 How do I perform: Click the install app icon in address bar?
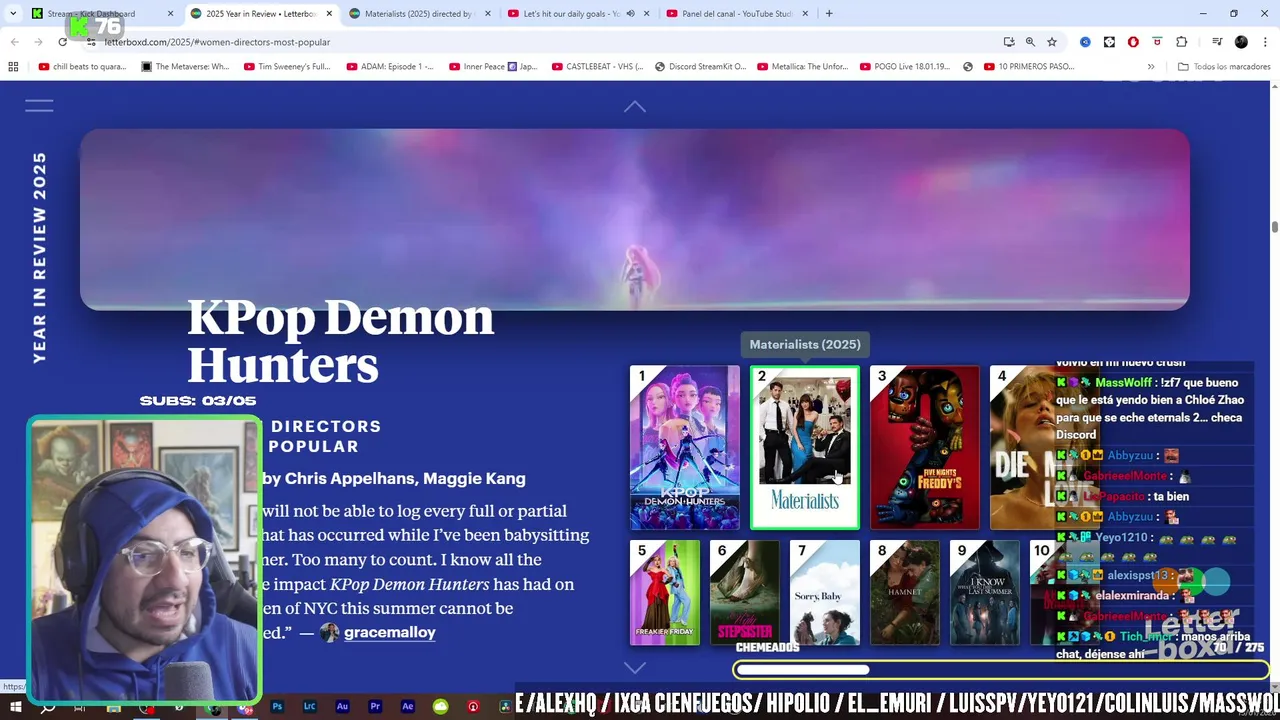pyautogui.click(x=1009, y=42)
